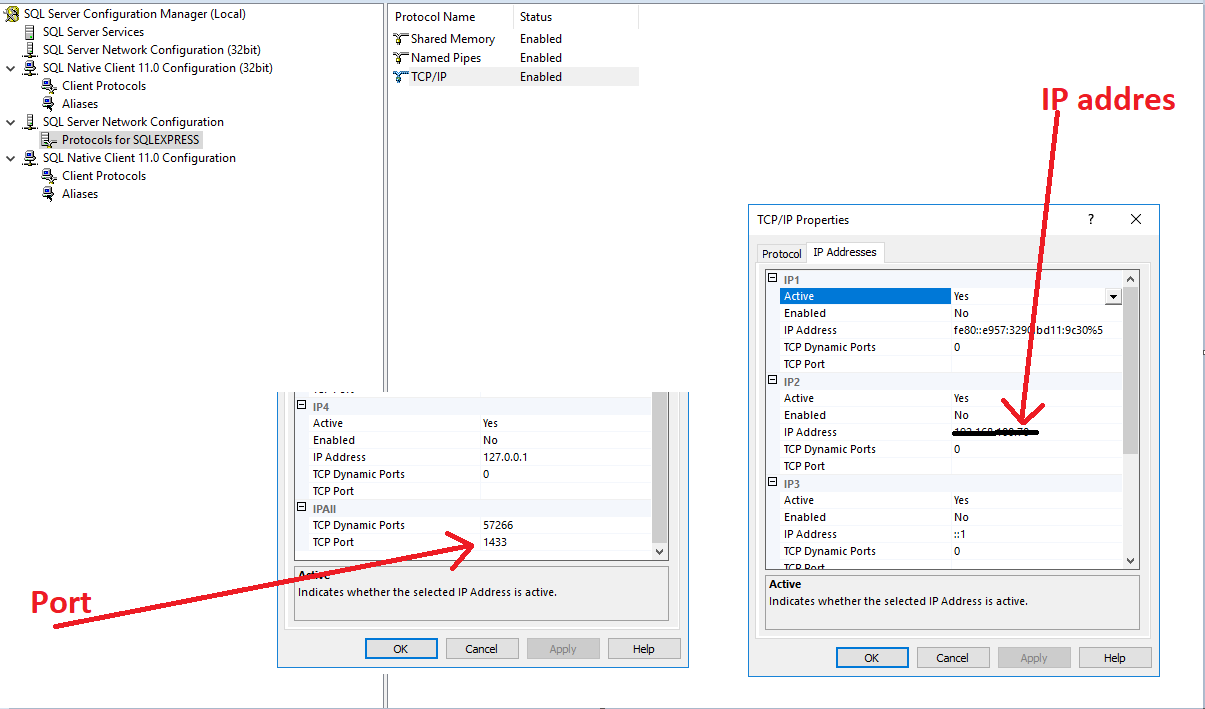The width and height of the screenshot is (1205, 709).
Task: Click Help in the dialog showing IP1
Action: (x=1115, y=658)
